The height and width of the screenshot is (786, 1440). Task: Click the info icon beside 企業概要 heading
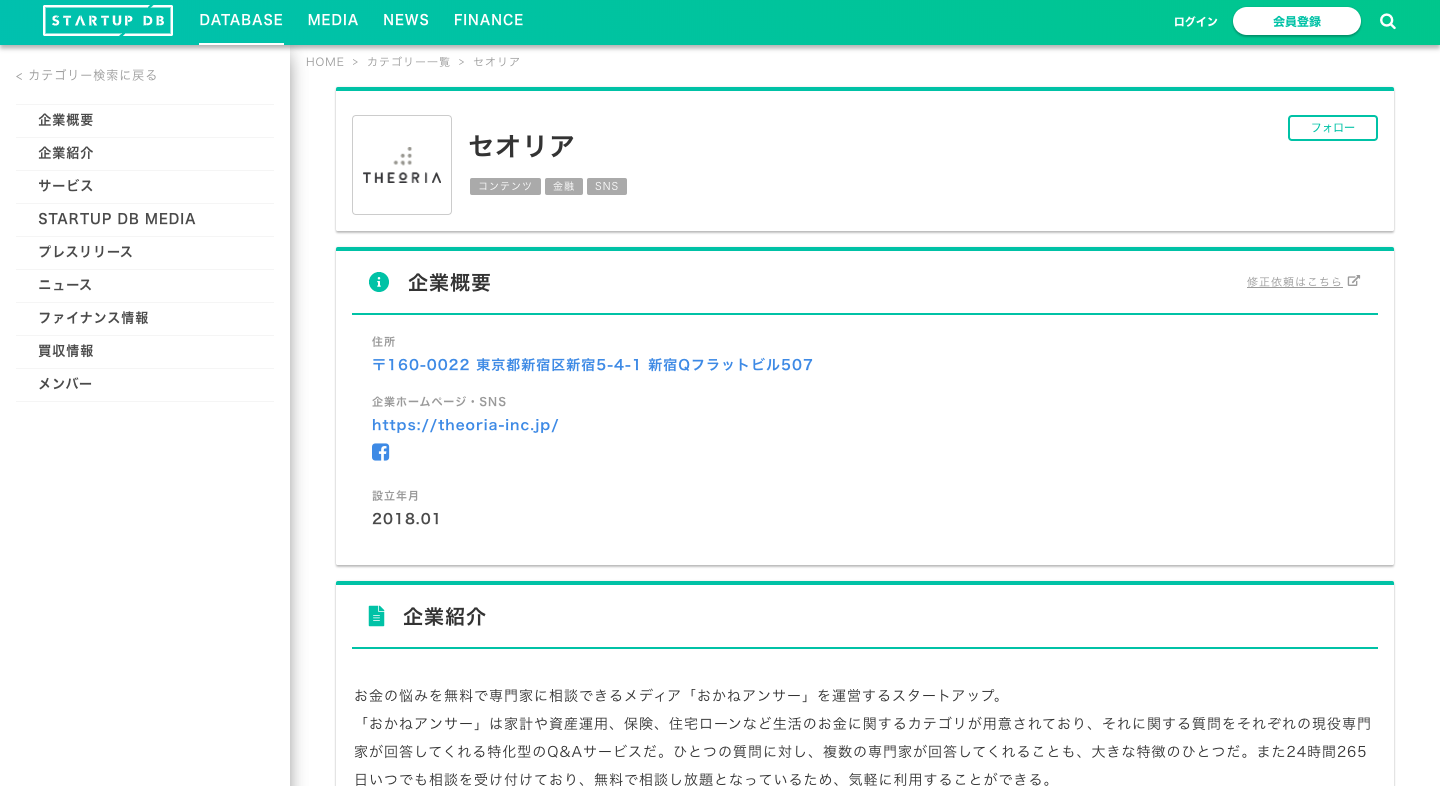point(379,282)
